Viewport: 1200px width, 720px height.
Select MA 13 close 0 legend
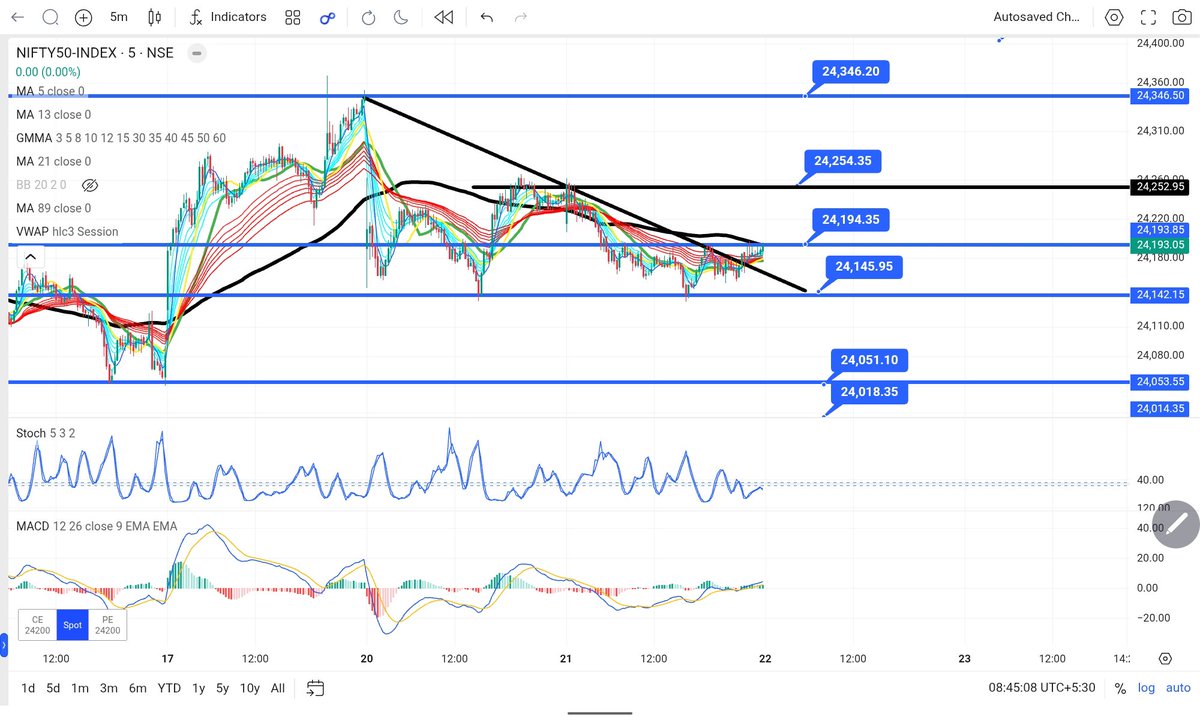click(x=53, y=115)
